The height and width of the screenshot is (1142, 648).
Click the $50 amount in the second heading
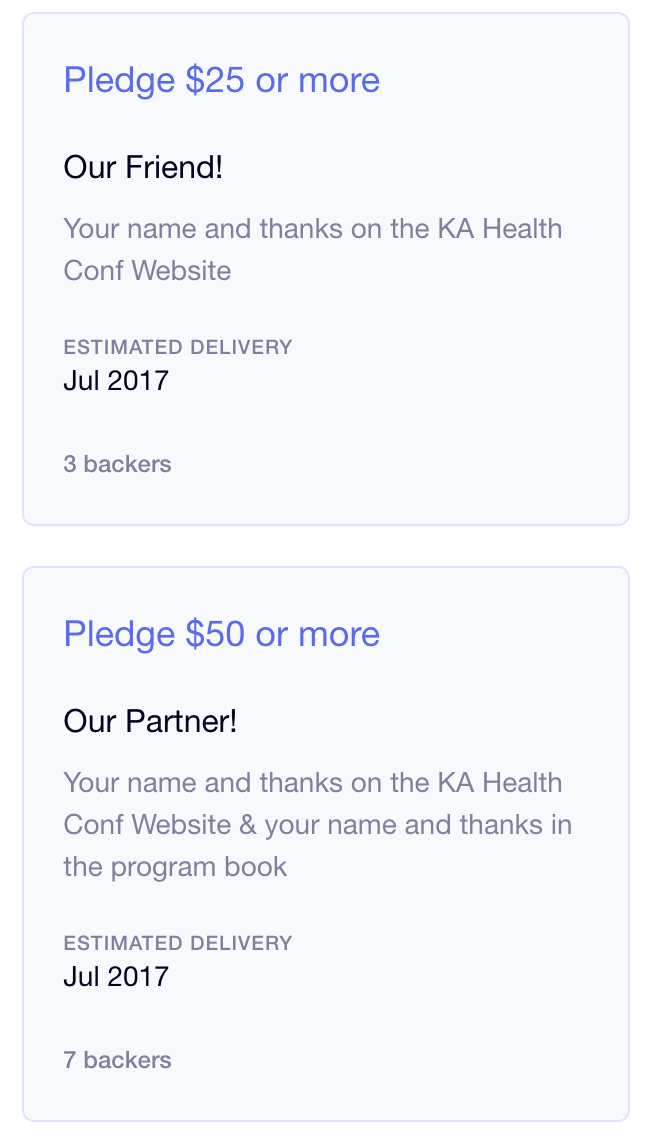point(214,634)
